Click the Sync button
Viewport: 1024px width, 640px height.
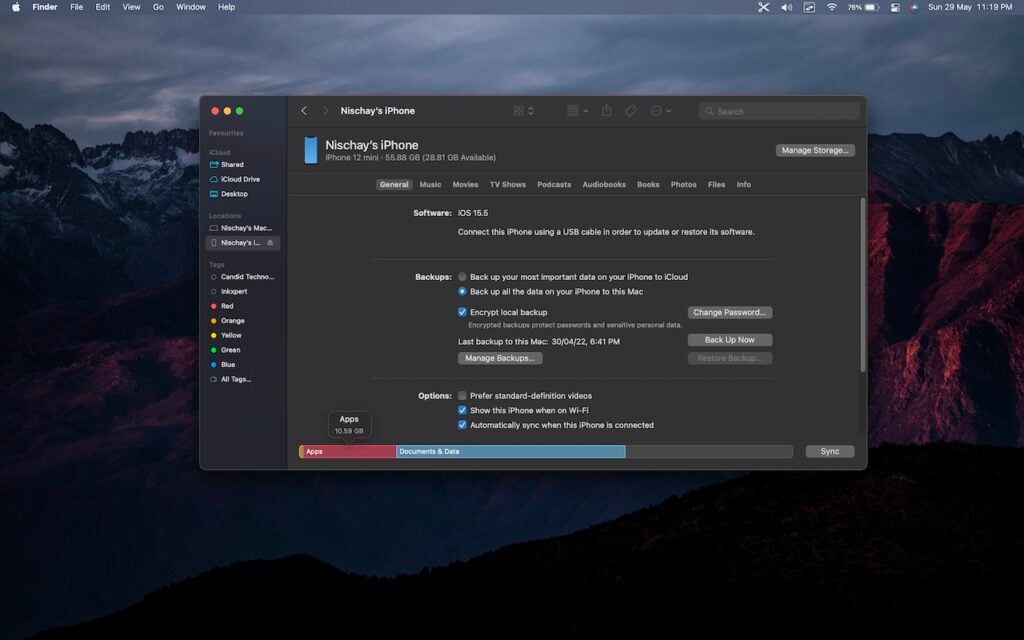pyautogui.click(x=829, y=452)
